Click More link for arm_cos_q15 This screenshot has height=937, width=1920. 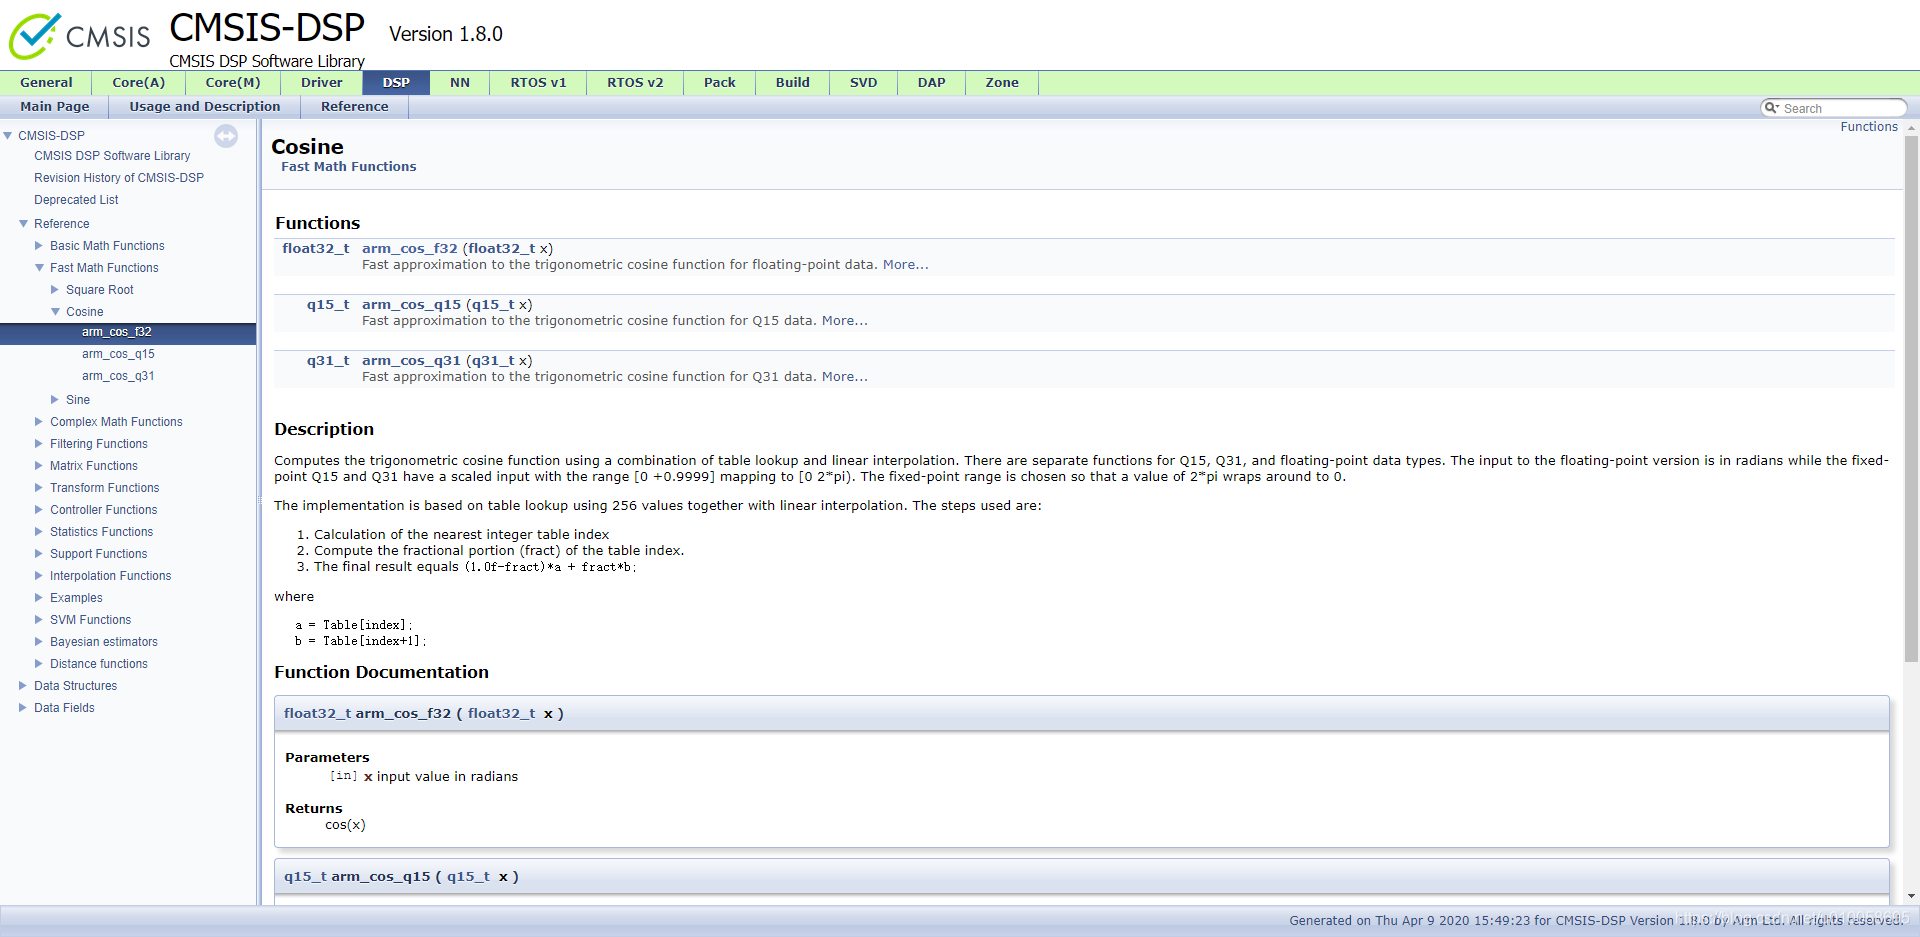[x=845, y=321]
